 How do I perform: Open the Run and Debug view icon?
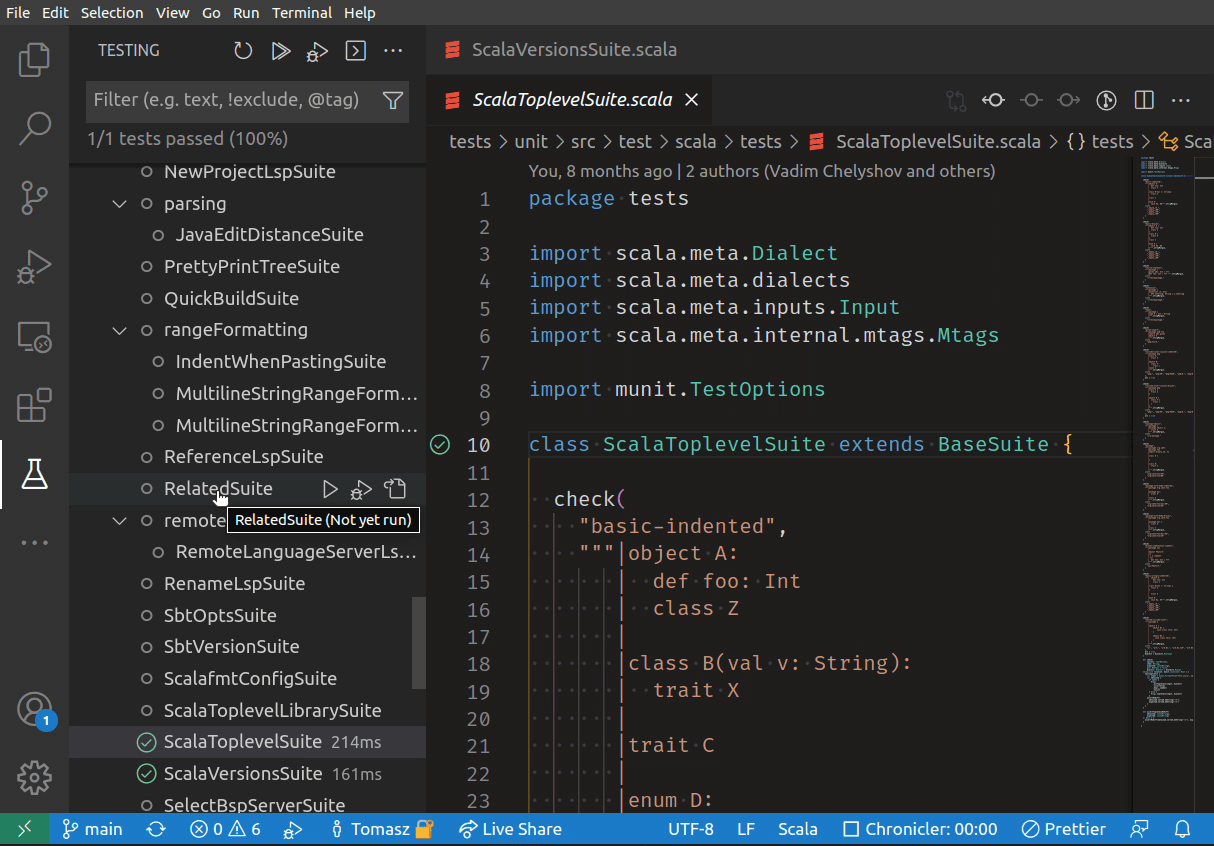pos(34,268)
